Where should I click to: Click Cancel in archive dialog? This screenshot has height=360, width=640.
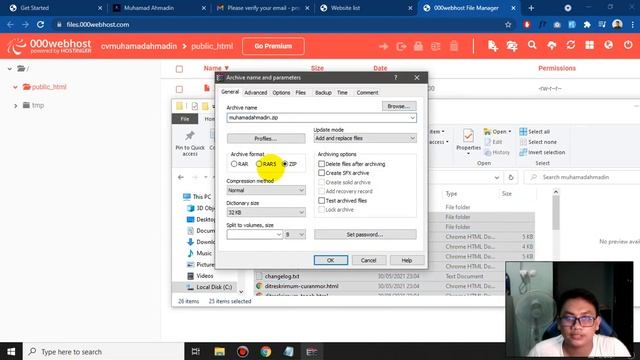(x=368, y=260)
